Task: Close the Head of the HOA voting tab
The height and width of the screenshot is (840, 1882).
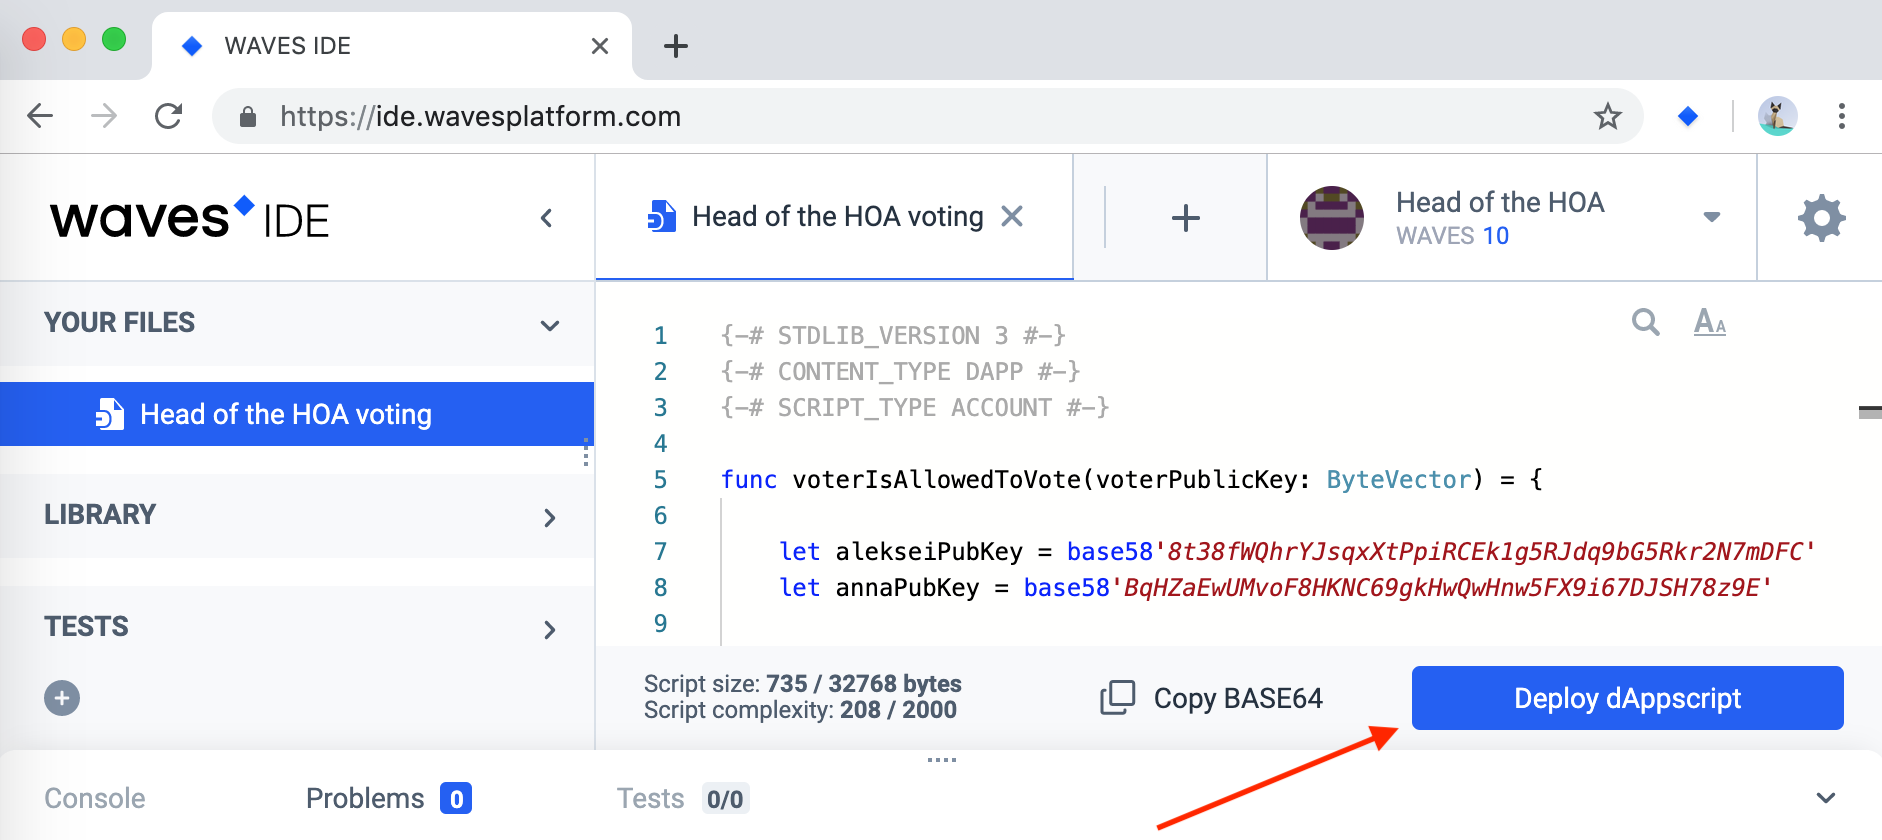Action: click(x=1012, y=216)
